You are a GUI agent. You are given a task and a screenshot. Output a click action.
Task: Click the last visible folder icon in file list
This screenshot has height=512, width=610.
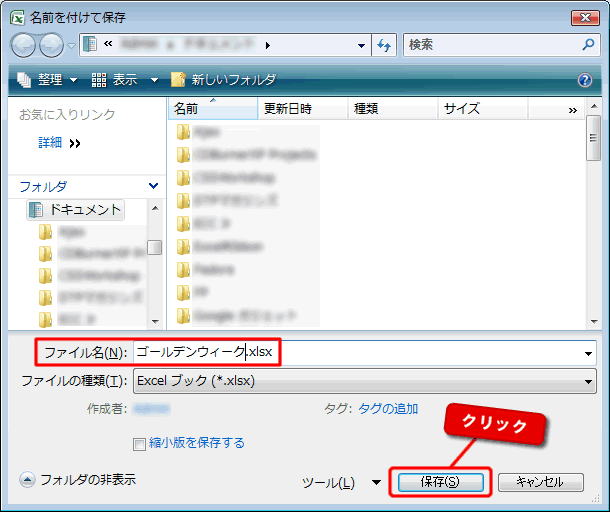coord(183,316)
